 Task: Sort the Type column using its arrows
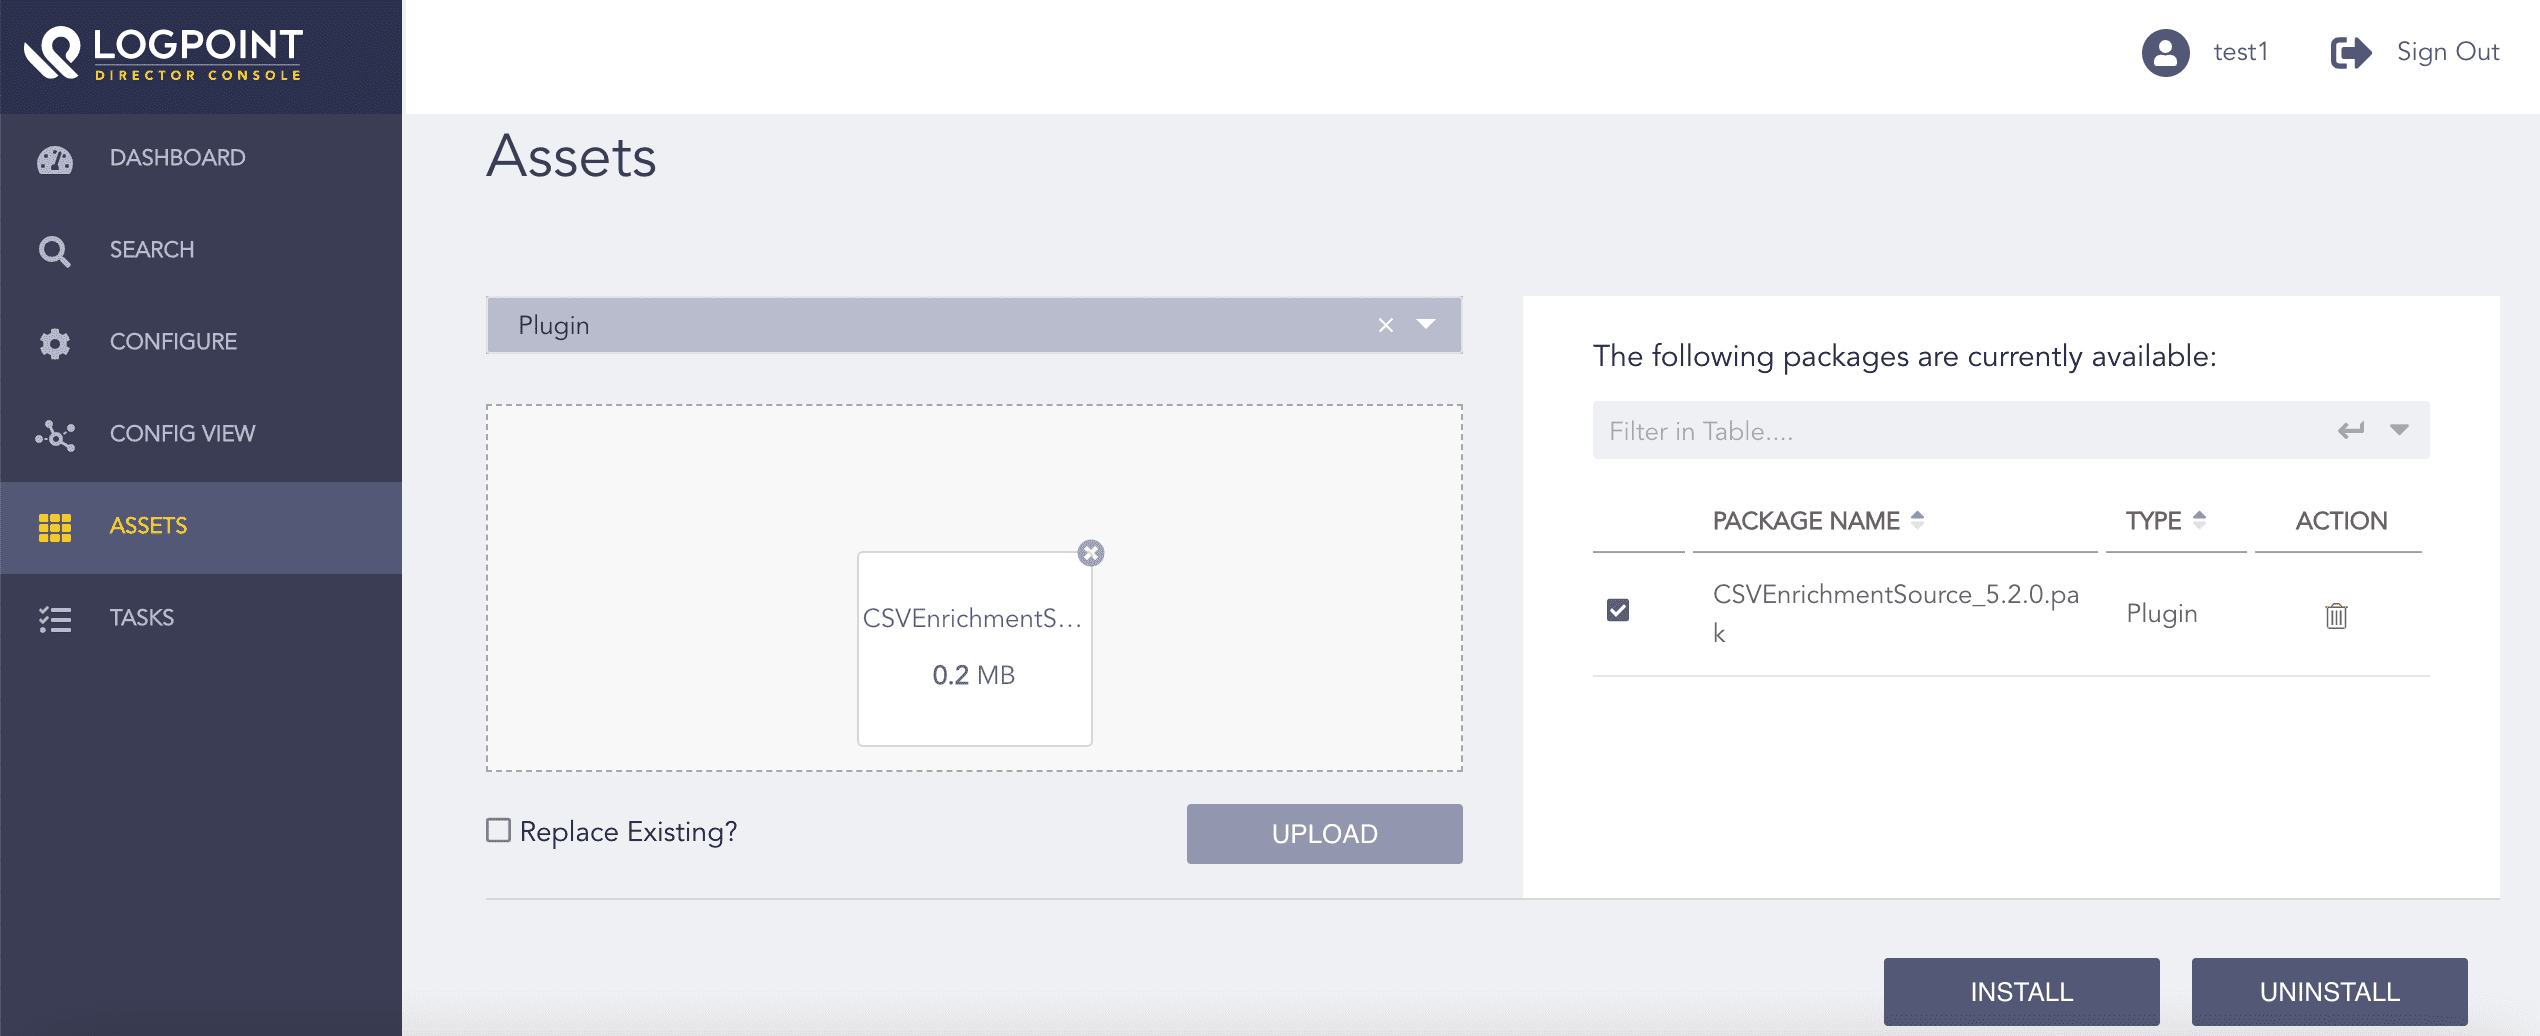pyautogui.click(x=2198, y=519)
